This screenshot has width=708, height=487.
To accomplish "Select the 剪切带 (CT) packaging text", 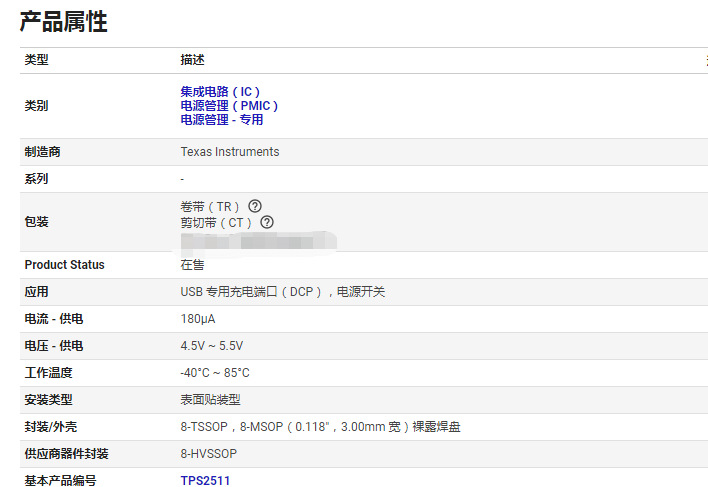I will pyautogui.click(x=216, y=223).
